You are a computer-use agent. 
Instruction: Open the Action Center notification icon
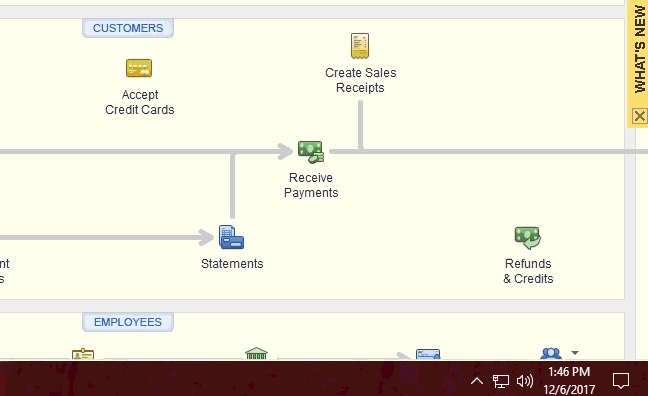click(x=621, y=381)
